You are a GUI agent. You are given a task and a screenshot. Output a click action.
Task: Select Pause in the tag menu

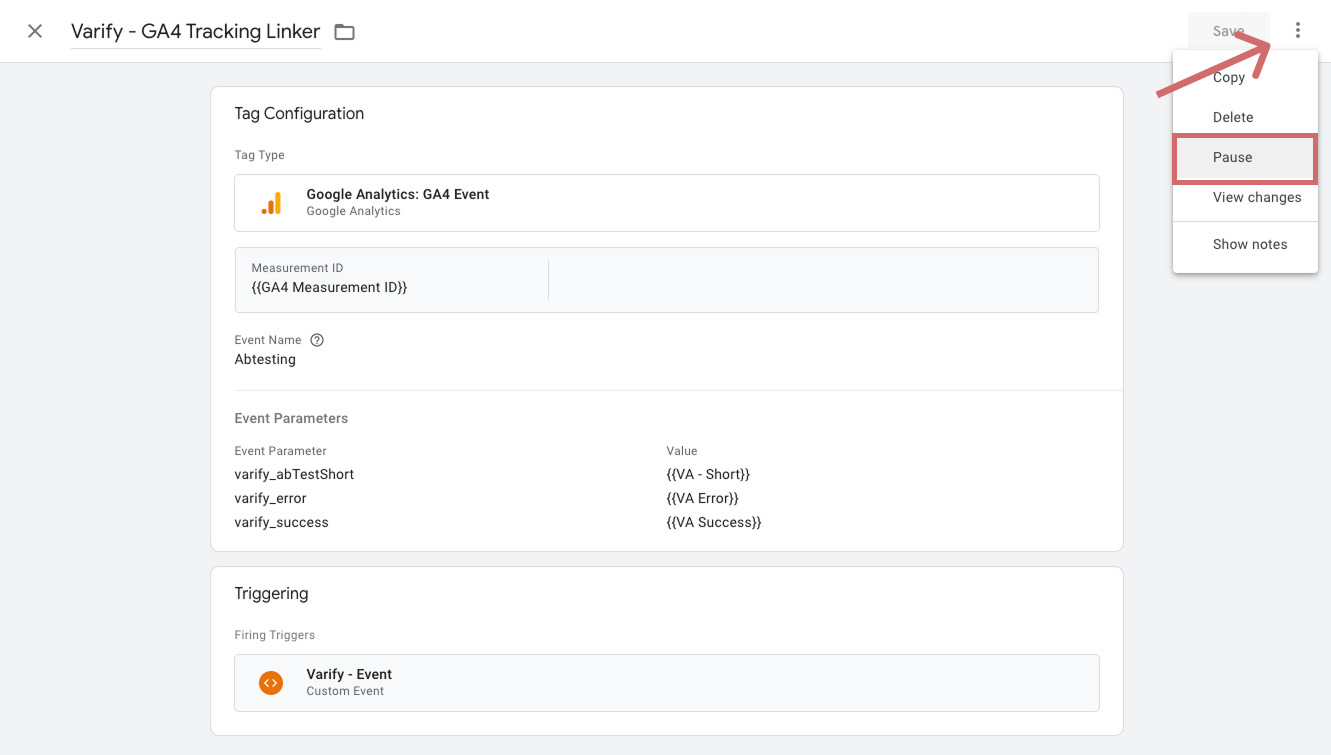tap(1245, 157)
